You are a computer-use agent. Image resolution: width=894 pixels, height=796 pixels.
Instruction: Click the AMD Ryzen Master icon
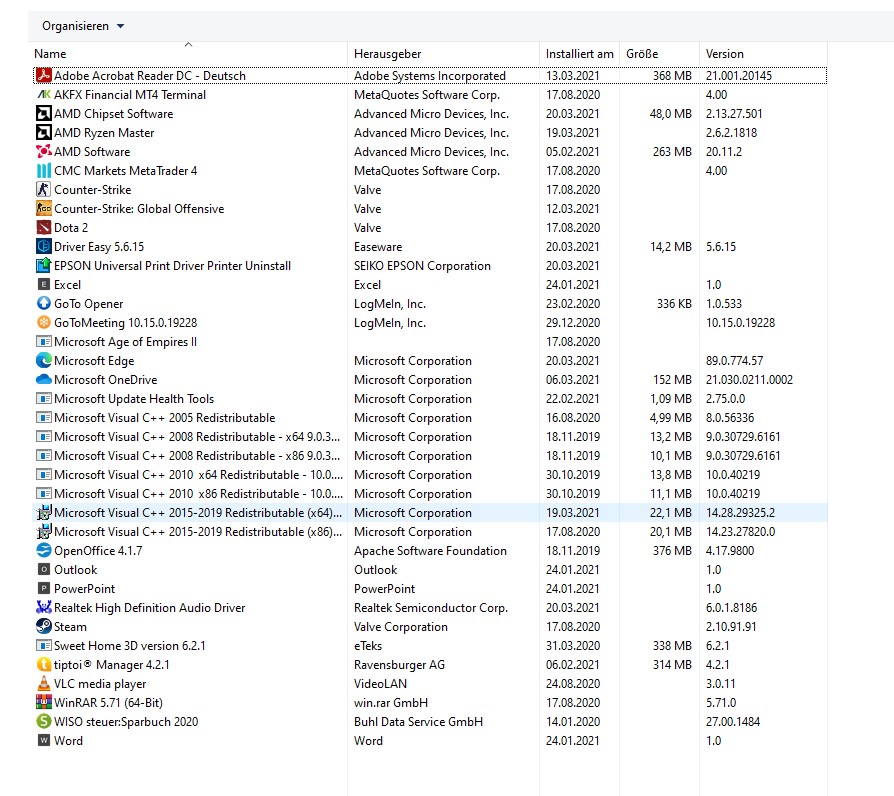click(43, 133)
